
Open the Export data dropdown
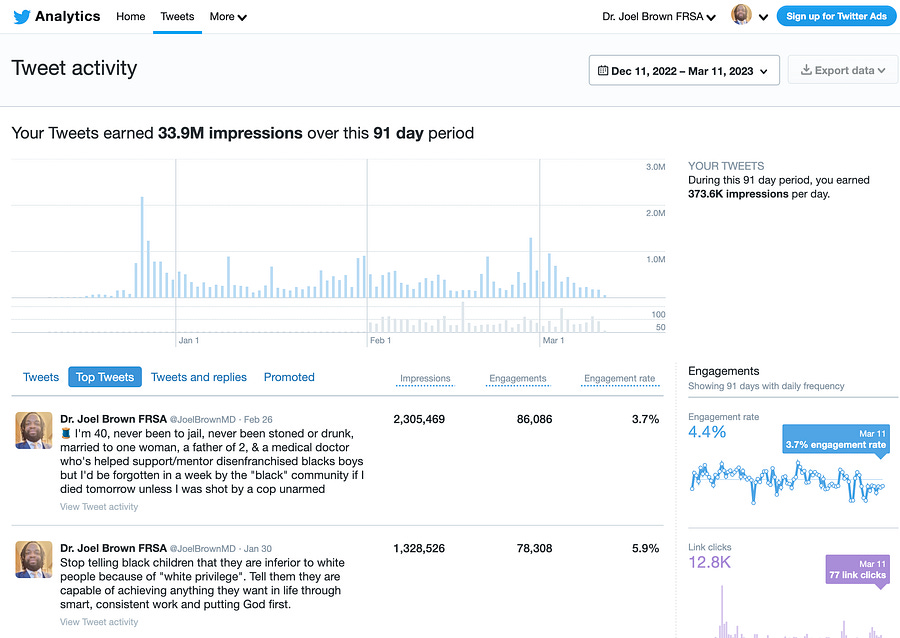pyautogui.click(x=843, y=70)
